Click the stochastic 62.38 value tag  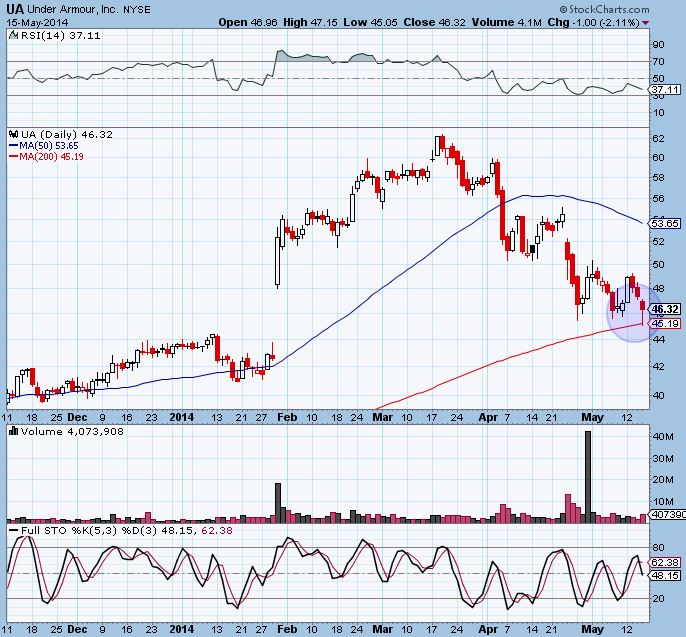coord(665,563)
